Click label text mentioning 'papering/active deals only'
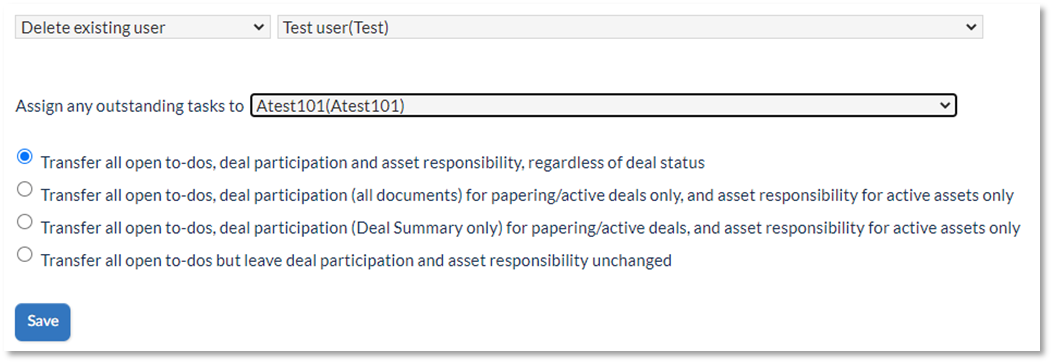 point(527,195)
